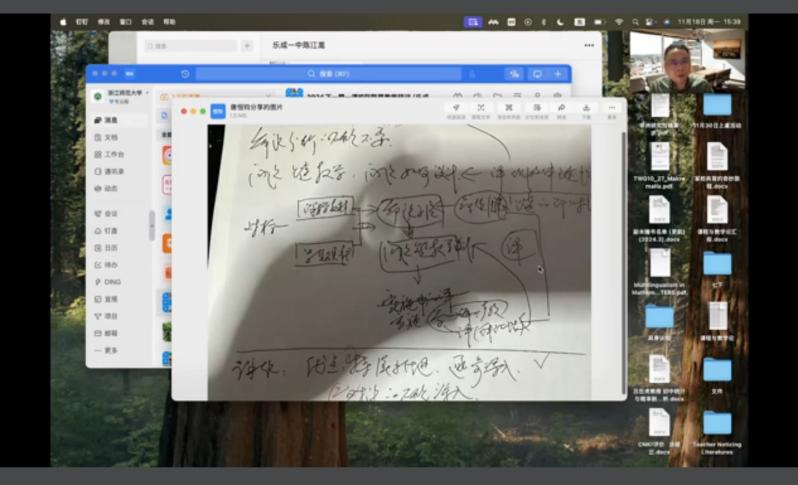Screen dimensions: 798x485
Task: Click the forward icon in image viewer toolbar
Action: click(560, 109)
